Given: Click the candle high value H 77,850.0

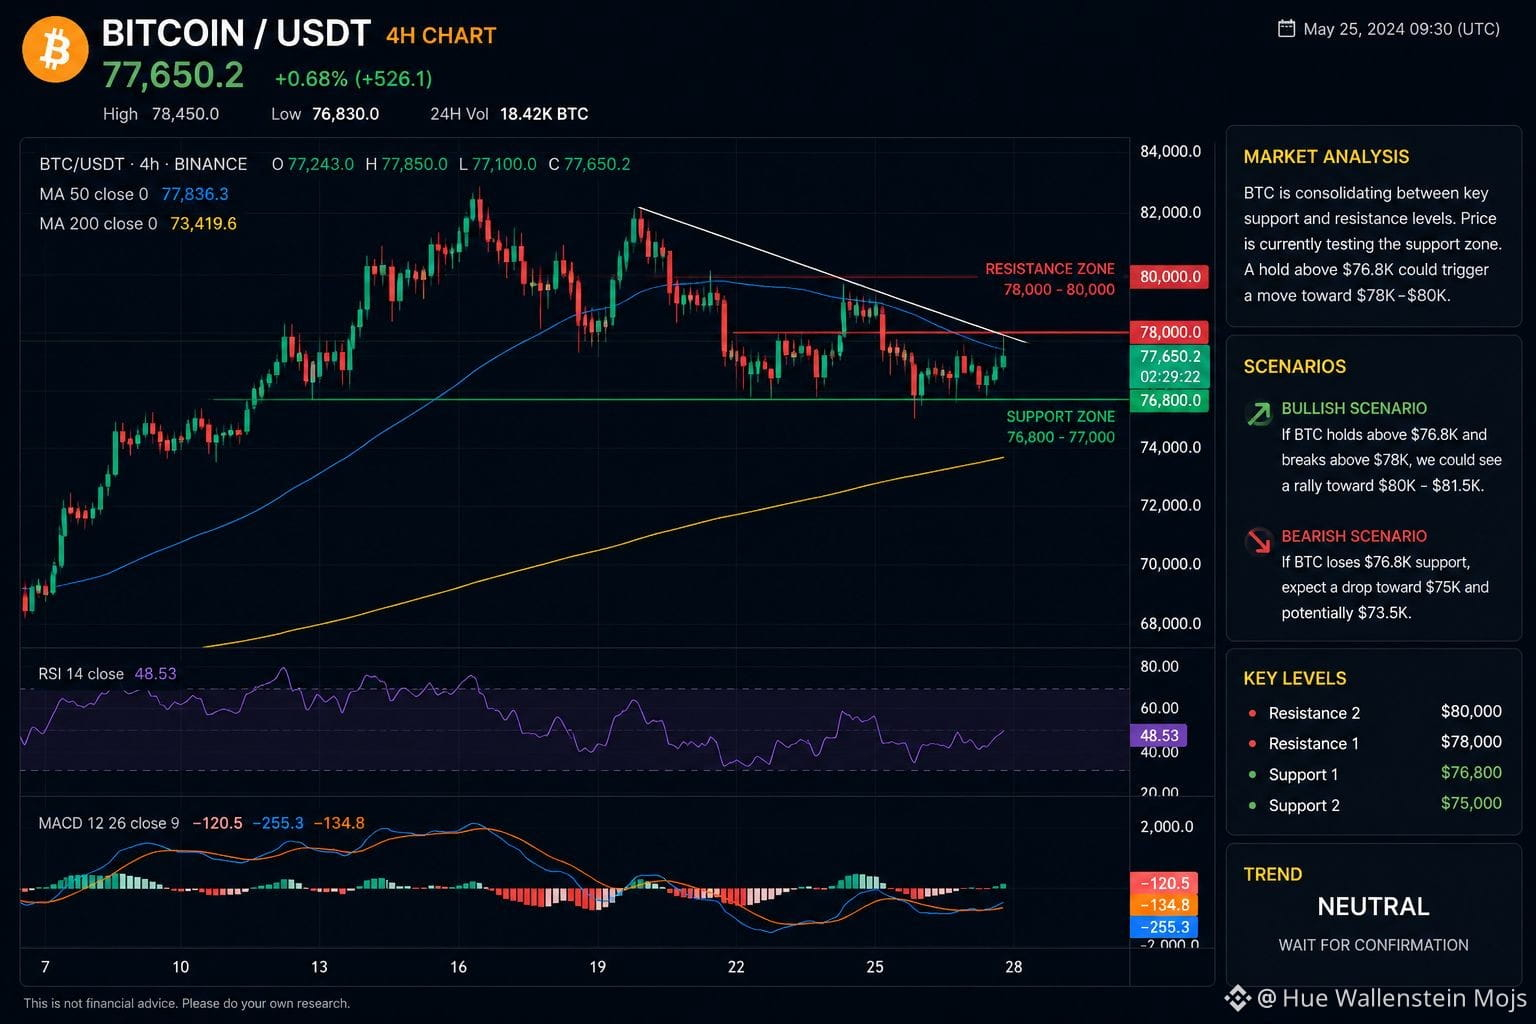Looking at the screenshot, I should click(x=406, y=164).
